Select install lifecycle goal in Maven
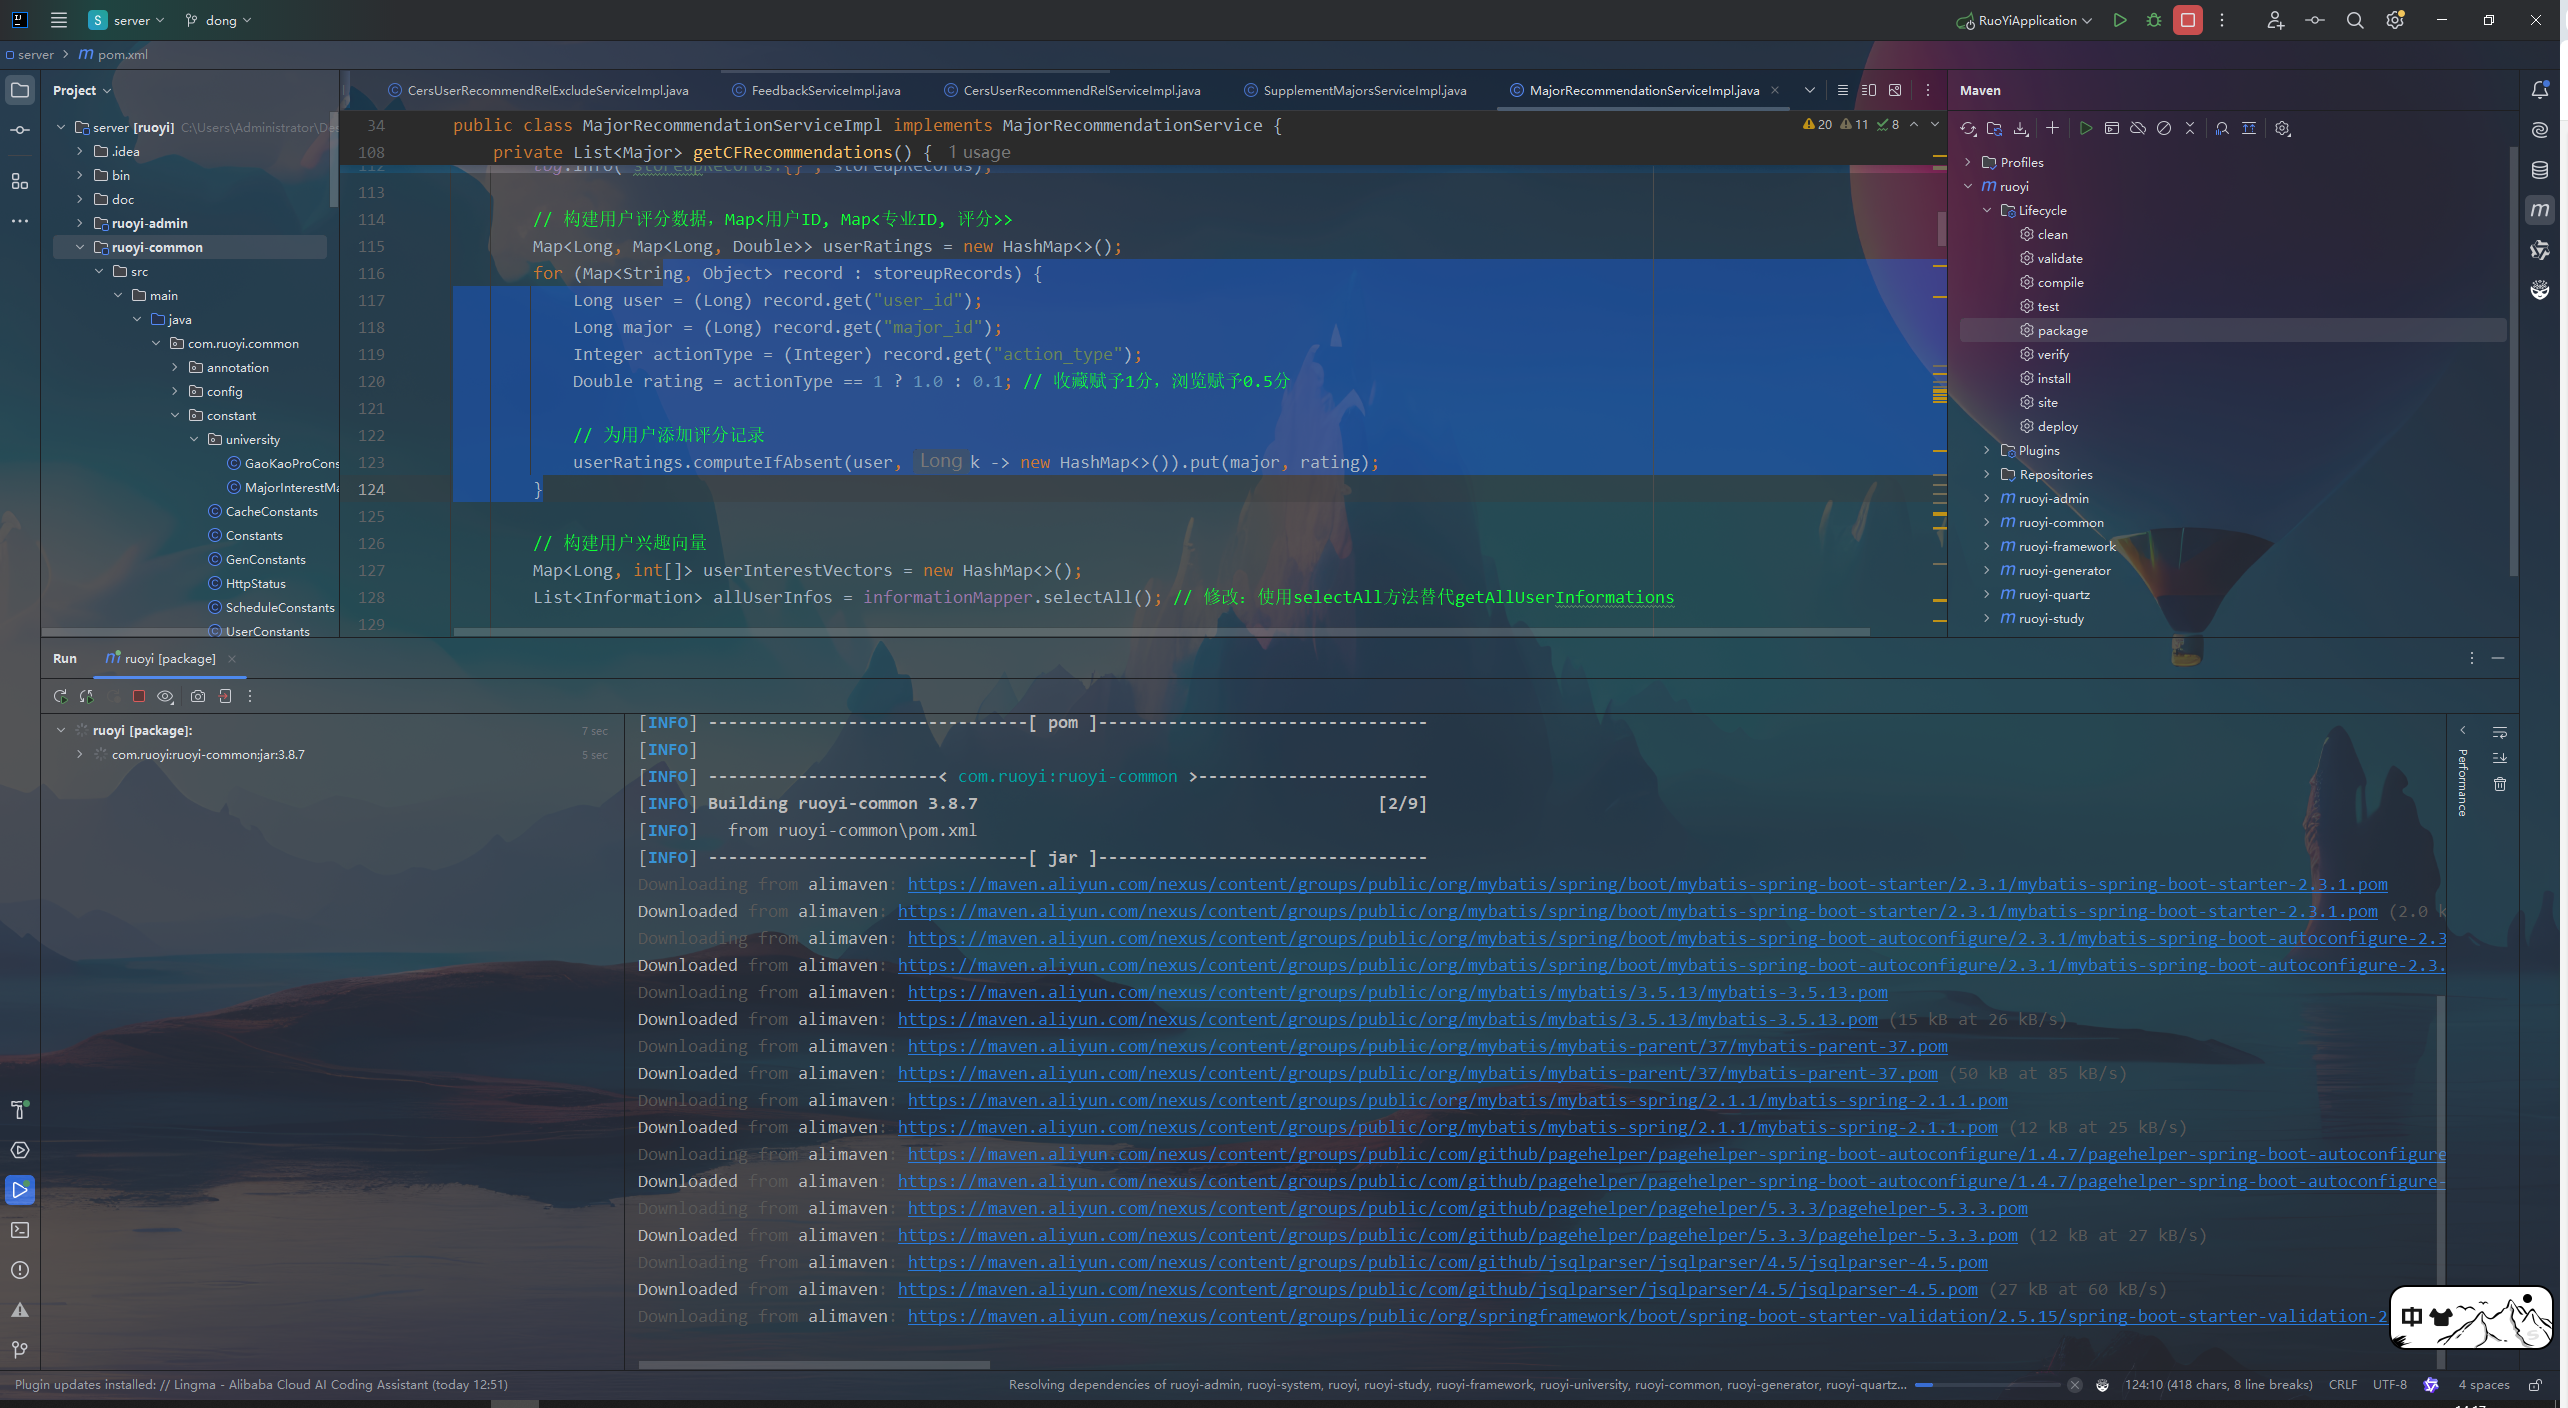The width and height of the screenshot is (2568, 1408). click(x=2053, y=378)
